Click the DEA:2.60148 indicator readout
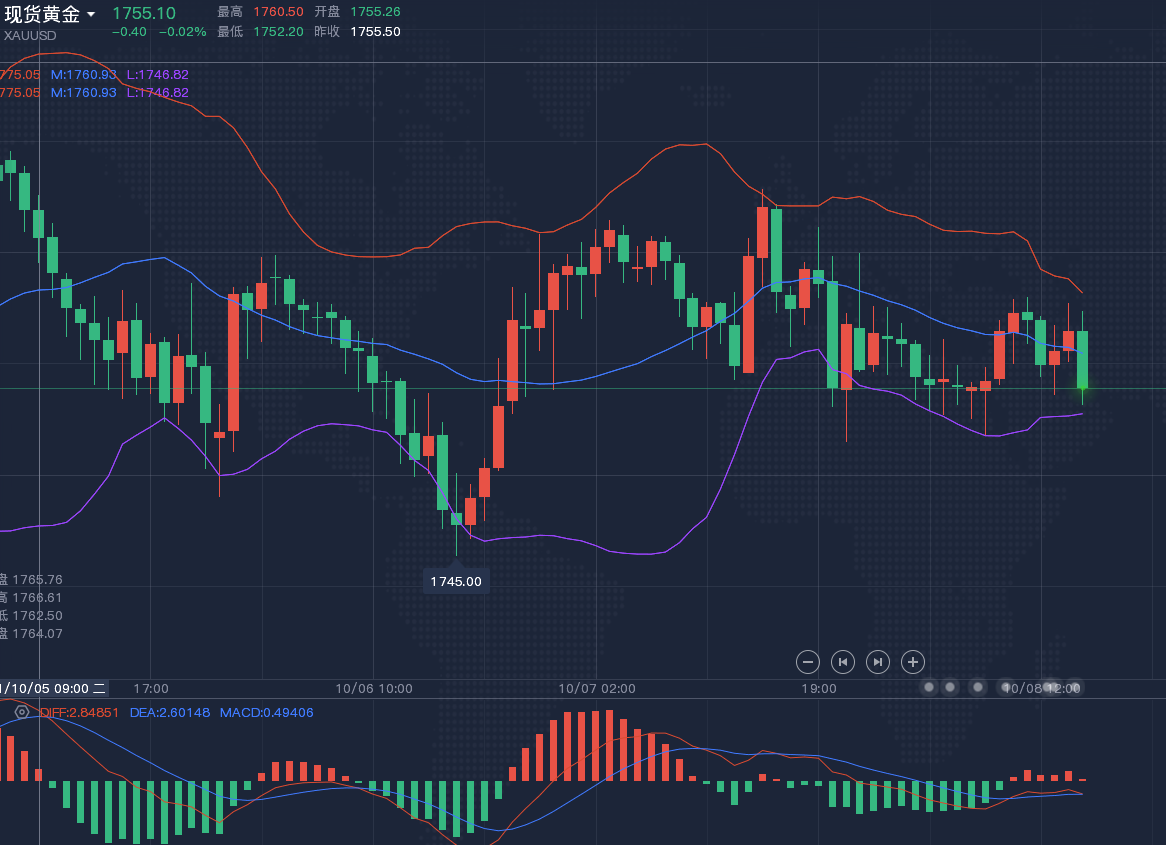 pos(170,713)
